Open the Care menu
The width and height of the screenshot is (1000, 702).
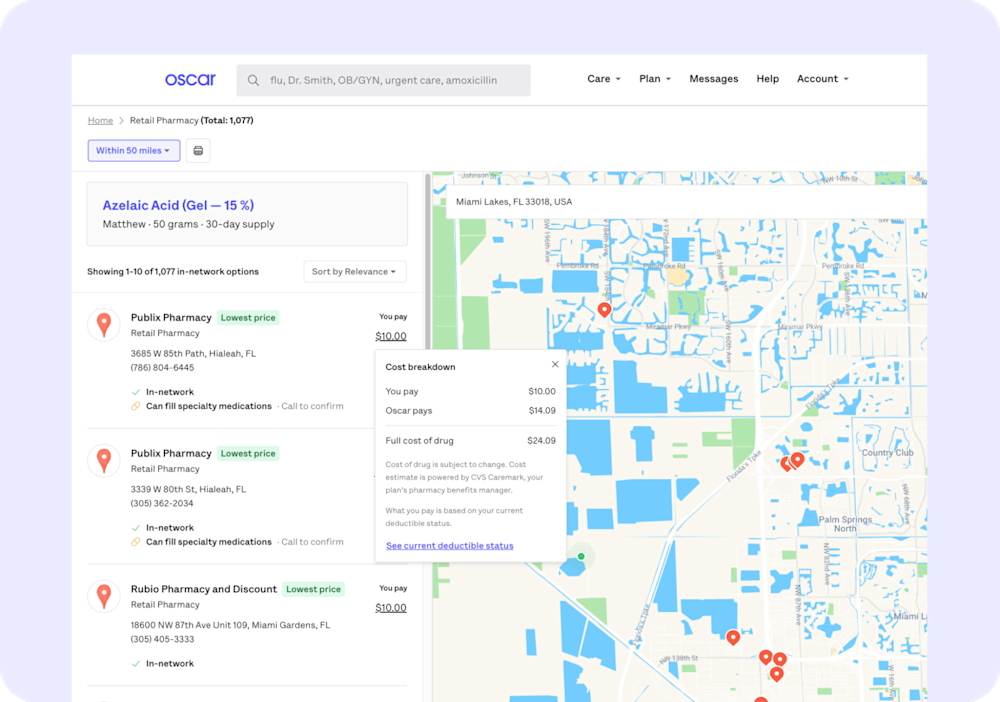point(603,79)
